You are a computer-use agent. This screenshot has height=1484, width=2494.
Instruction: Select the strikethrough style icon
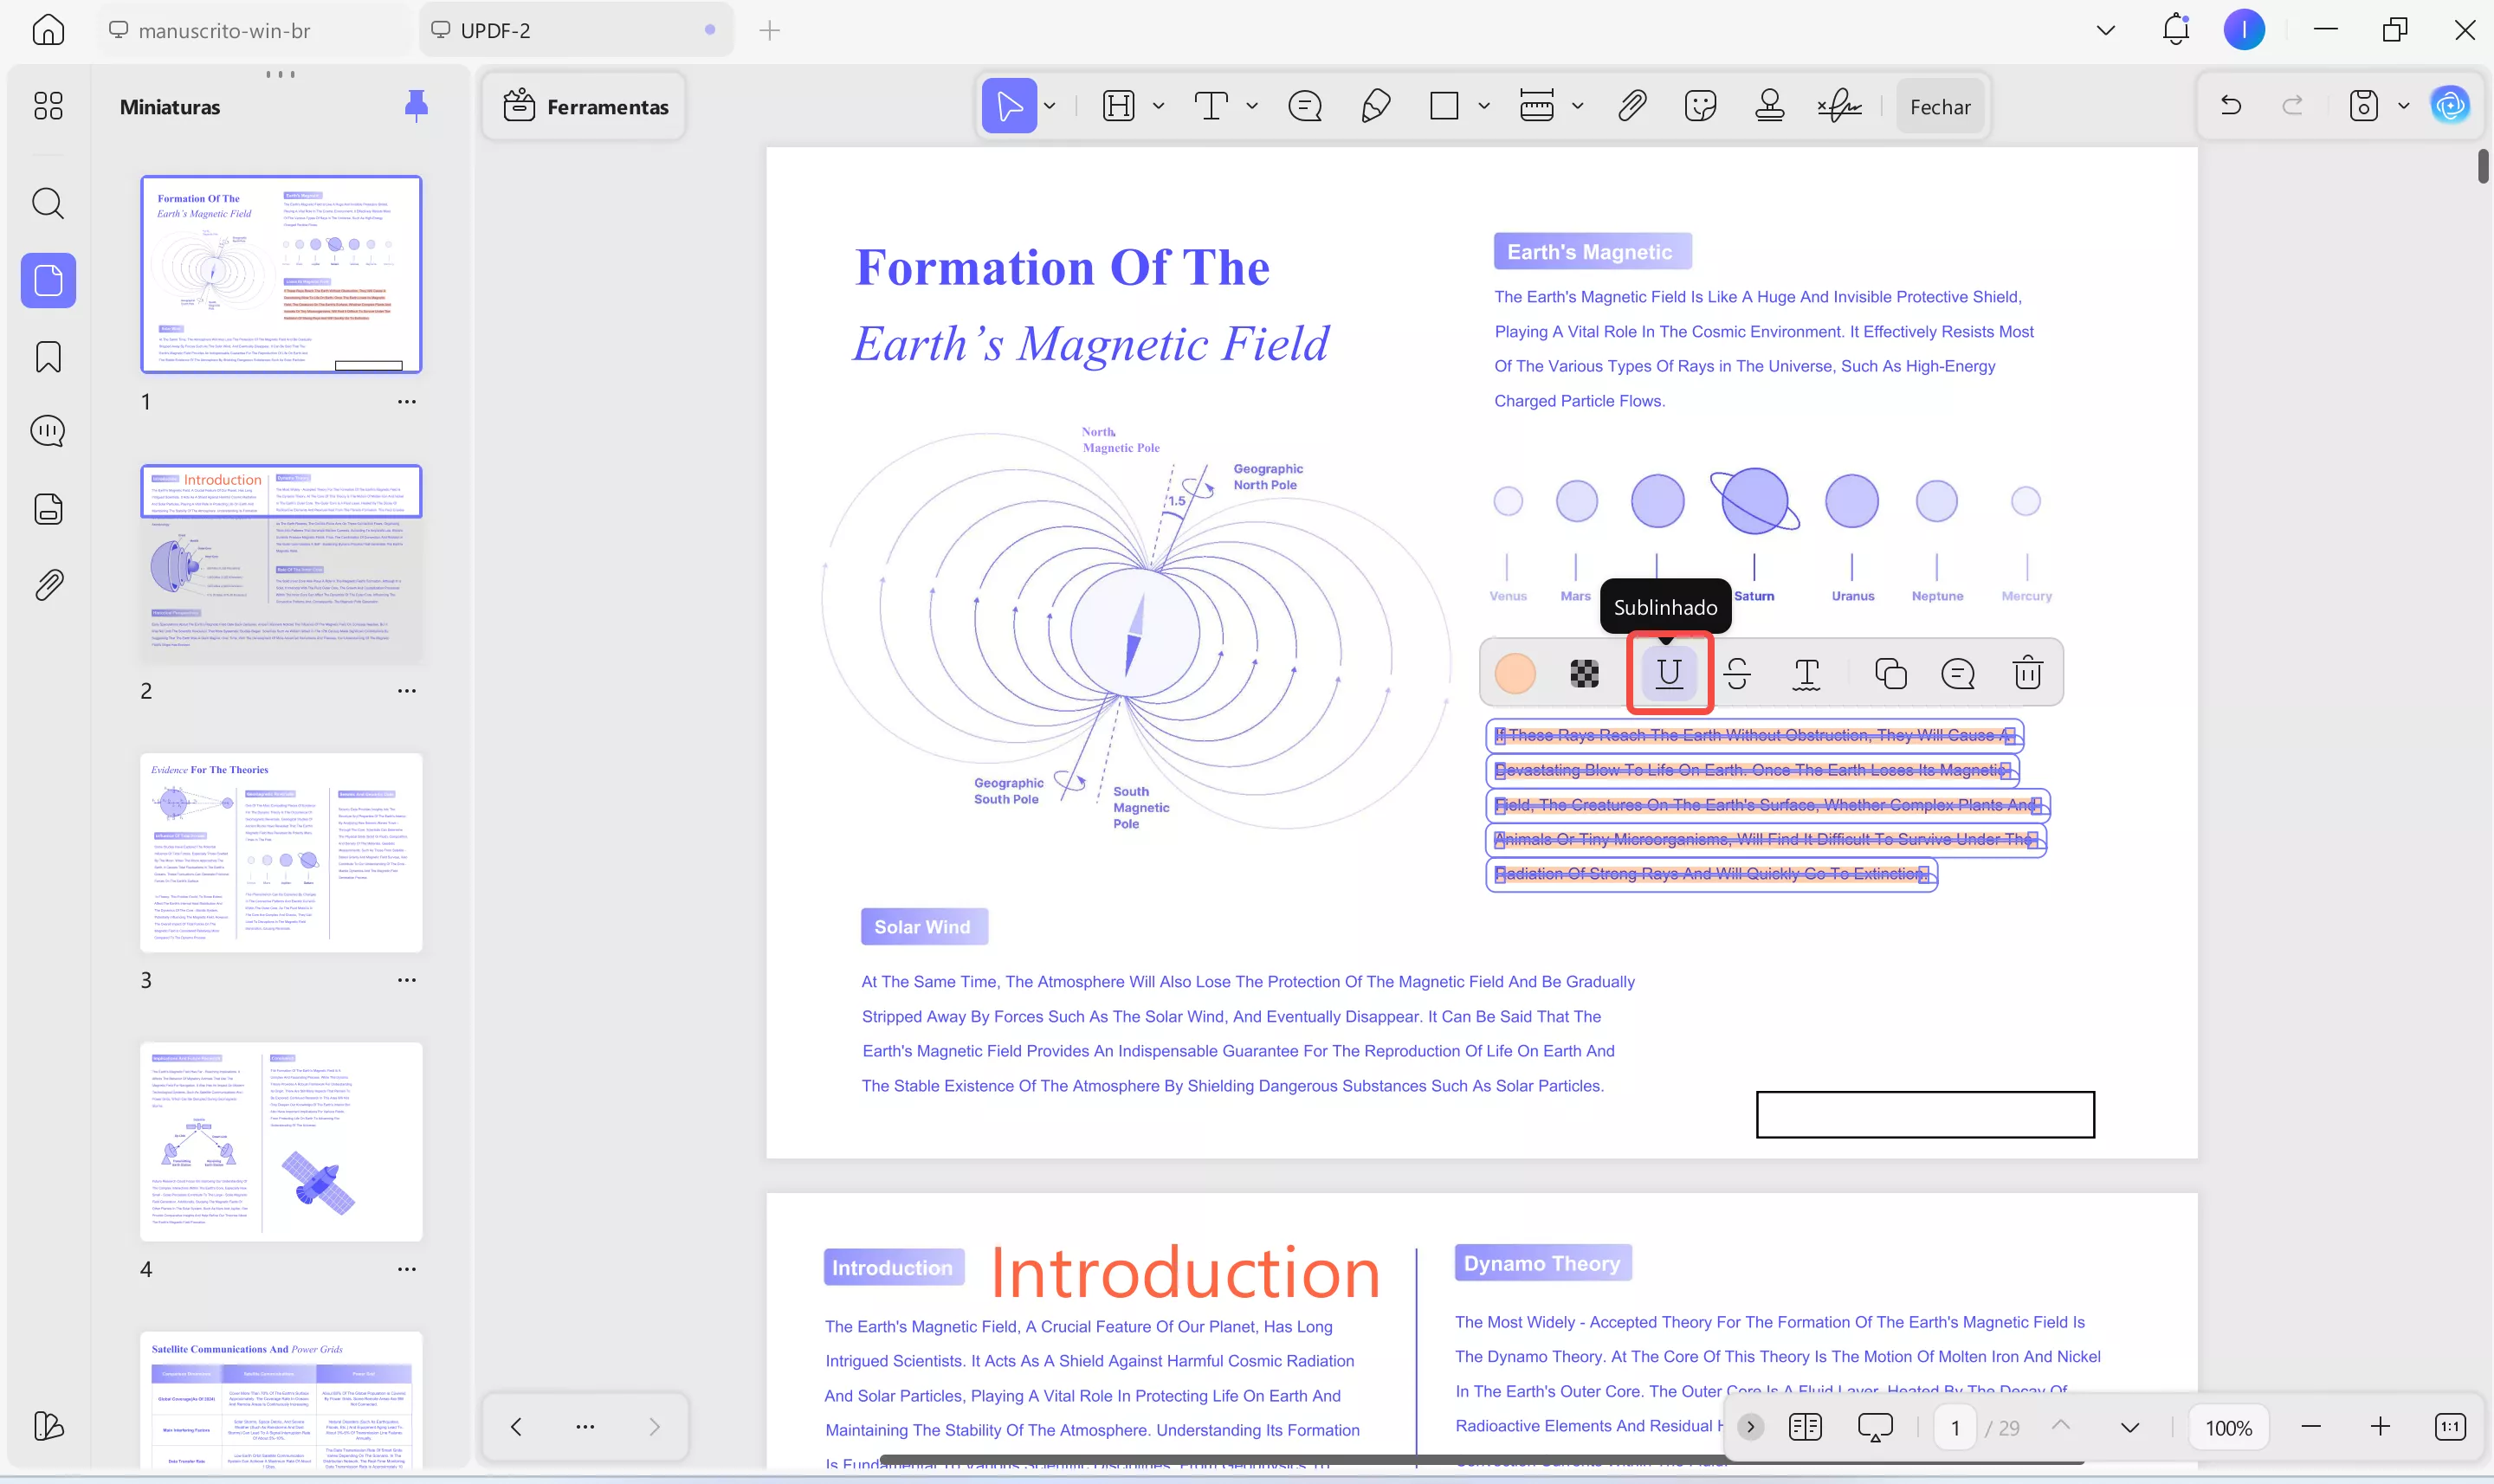1737,673
